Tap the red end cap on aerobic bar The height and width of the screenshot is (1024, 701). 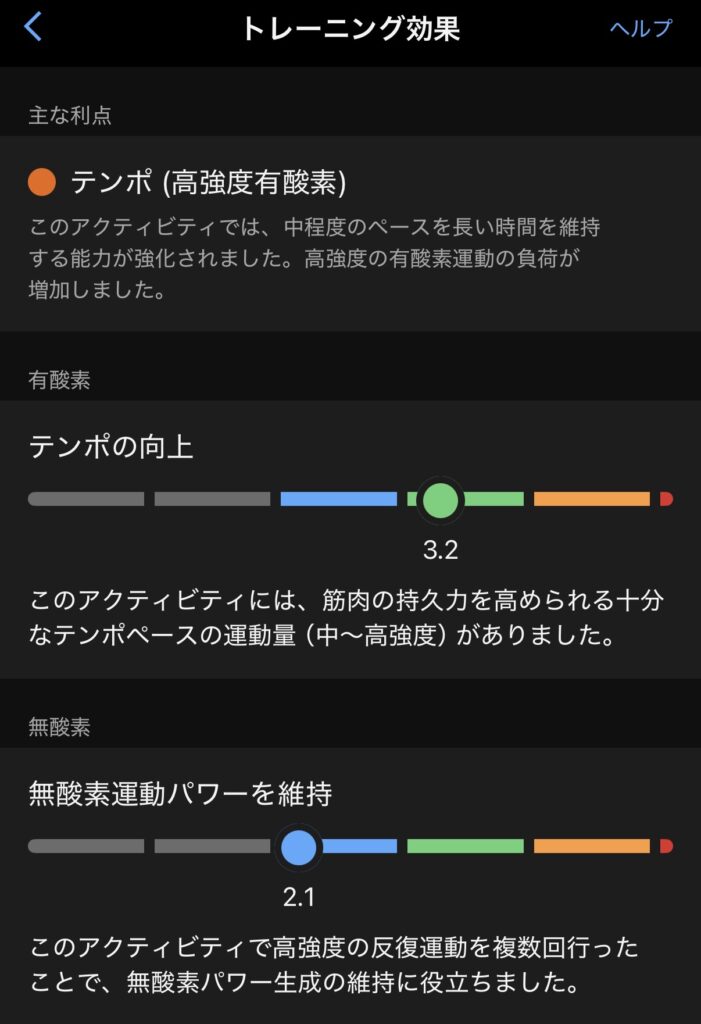point(666,499)
